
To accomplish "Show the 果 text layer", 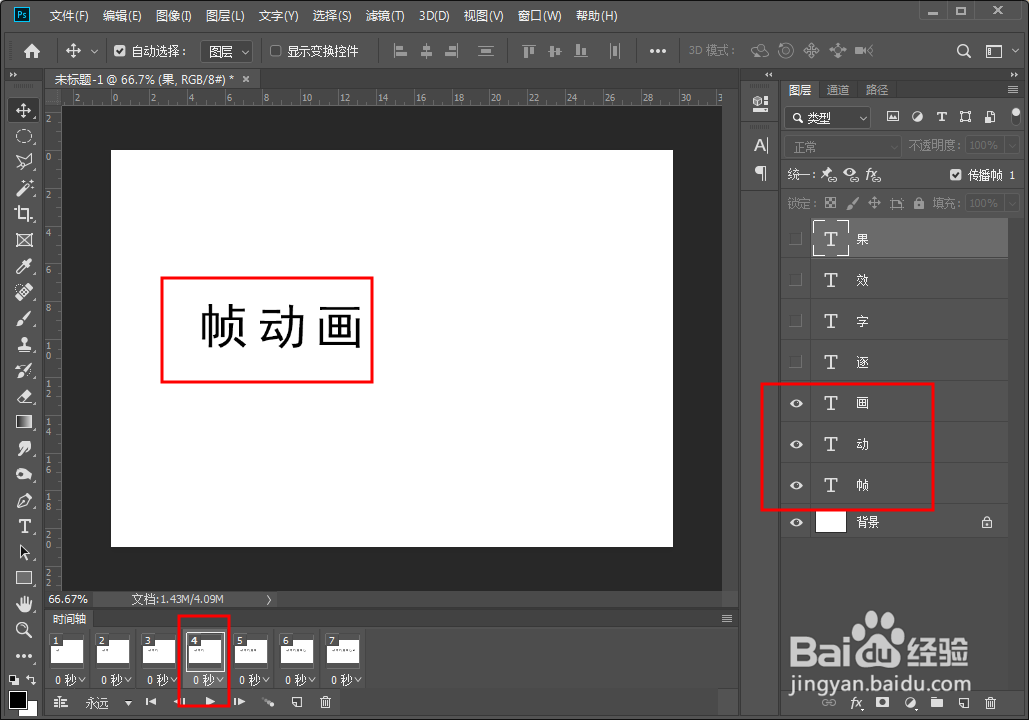I will tap(795, 238).
